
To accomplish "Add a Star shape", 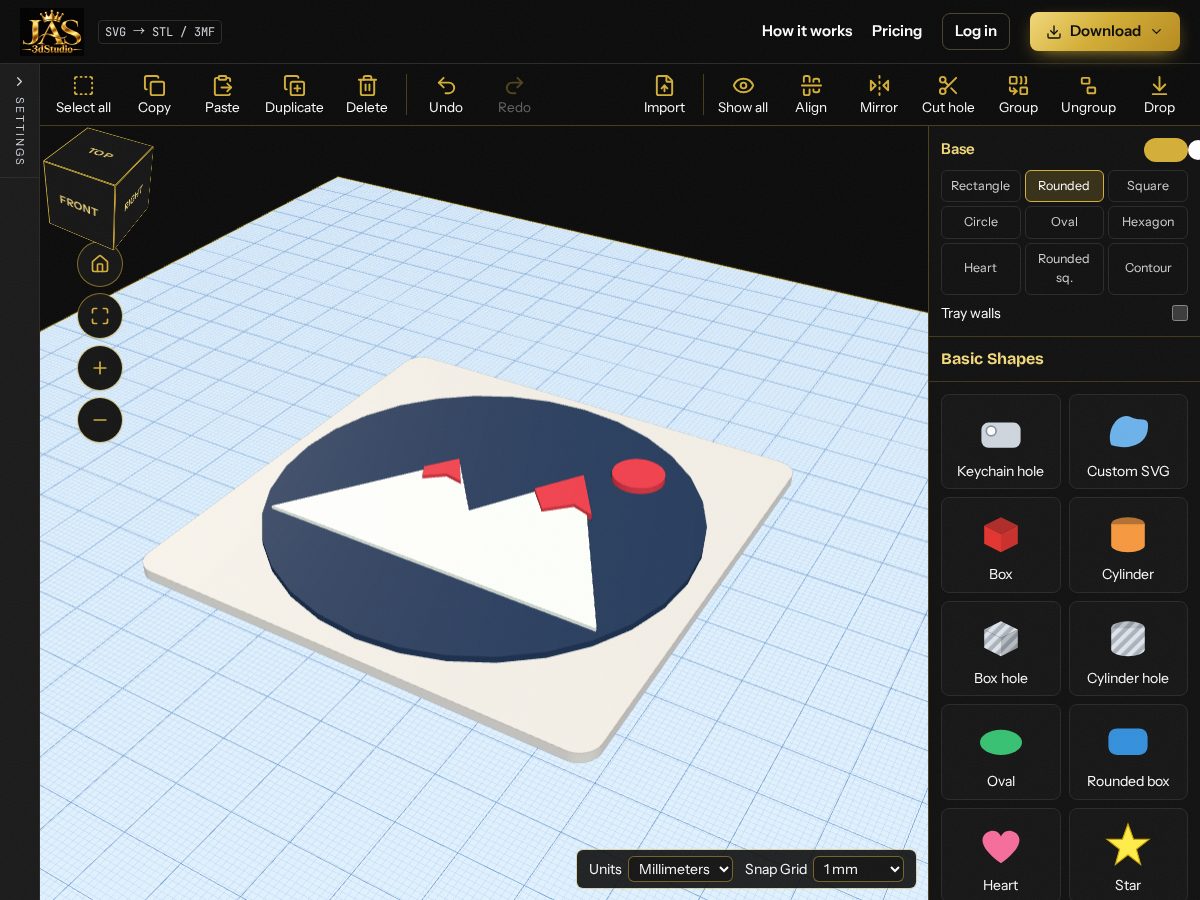I will coord(1128,855).
